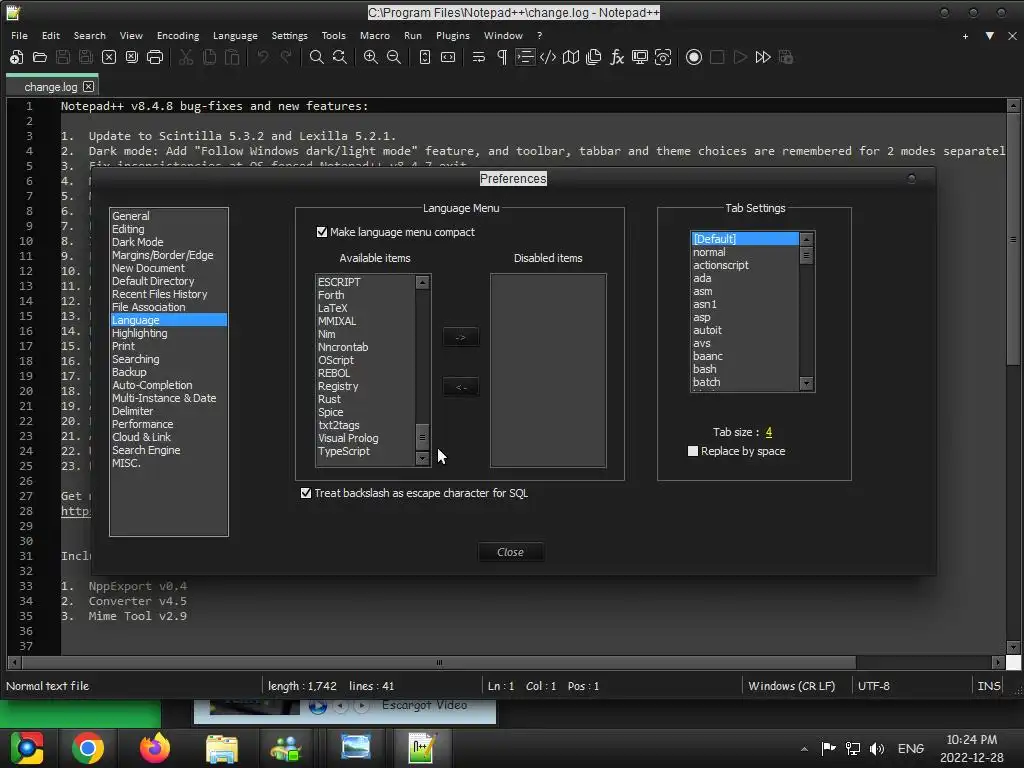Toggle Treat backslash as escape character for SQL

(306, 493)
